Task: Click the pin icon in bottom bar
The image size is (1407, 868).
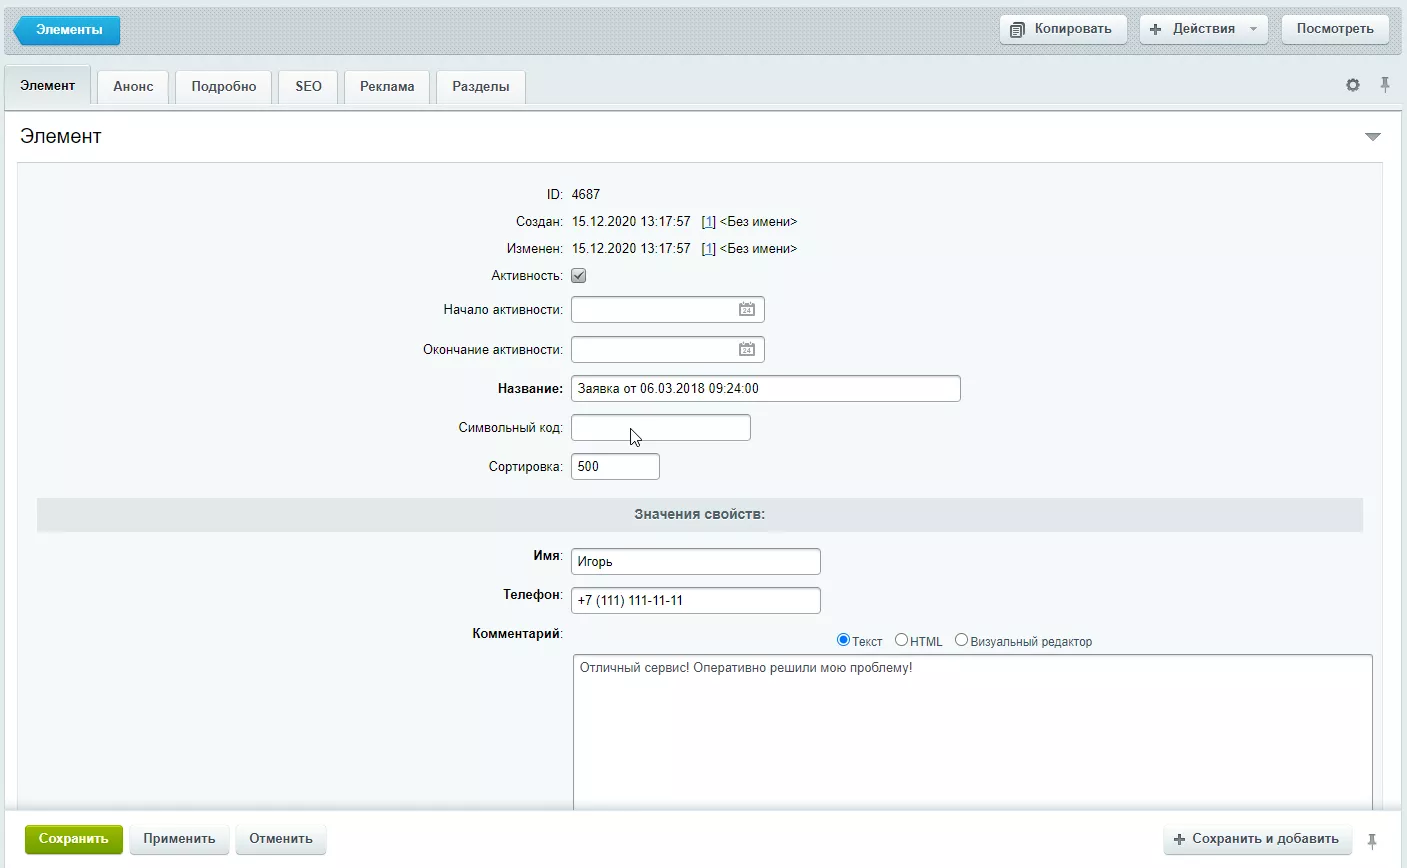Action: tap(1373, 840)
